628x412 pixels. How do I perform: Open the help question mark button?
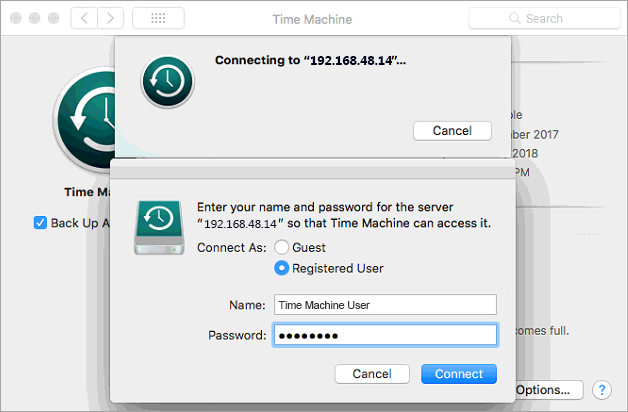tap(602, 390)
